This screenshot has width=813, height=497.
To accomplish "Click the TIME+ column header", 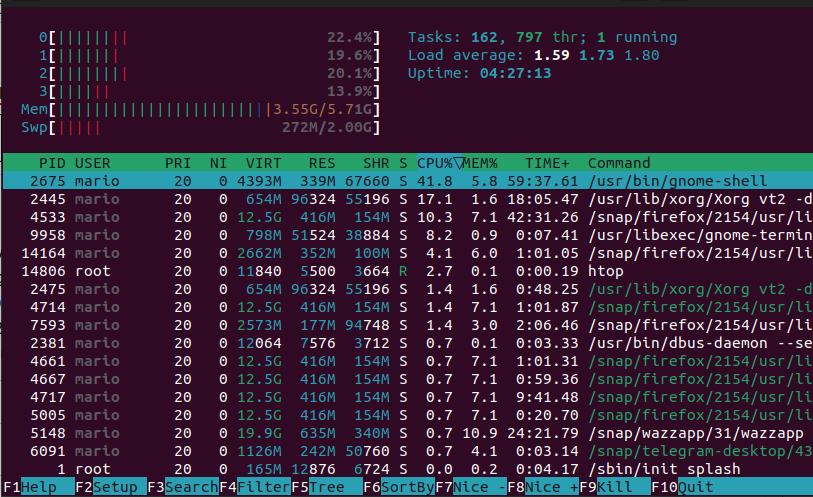I will [547, 163].
